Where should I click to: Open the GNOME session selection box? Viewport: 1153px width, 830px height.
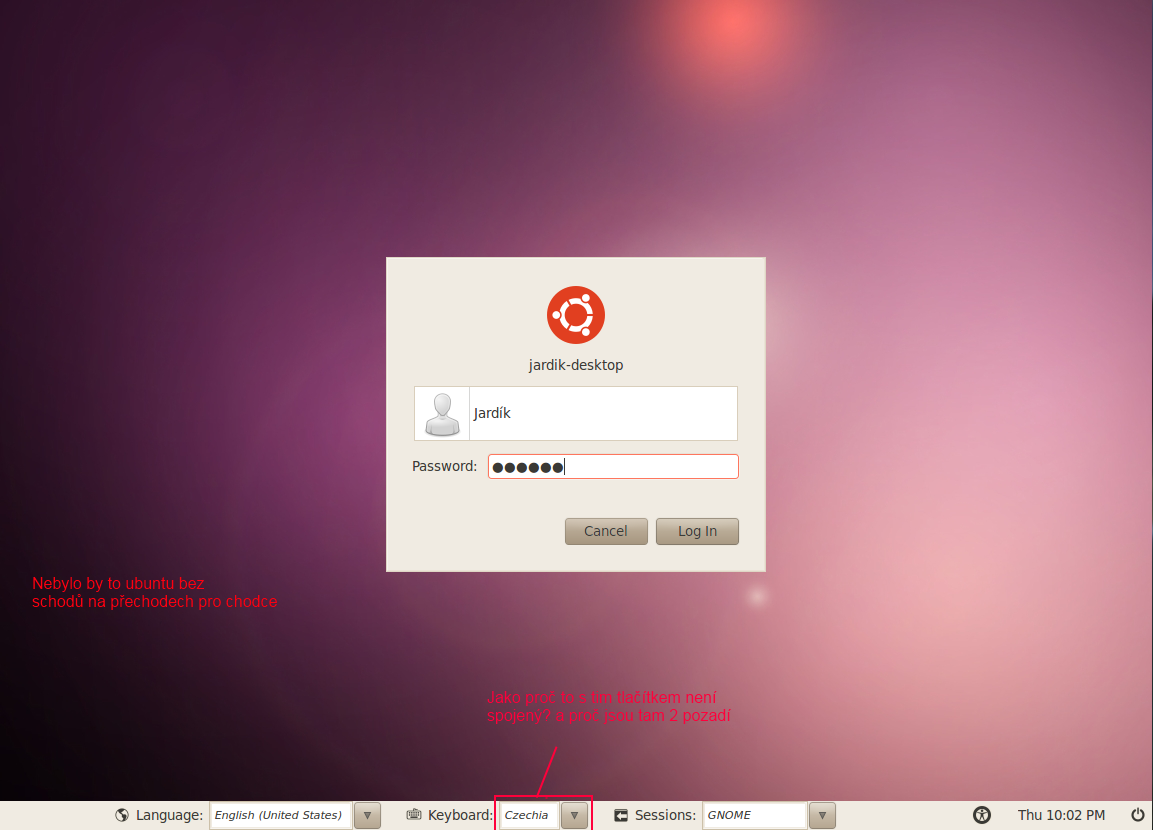(x=754, y=815)
